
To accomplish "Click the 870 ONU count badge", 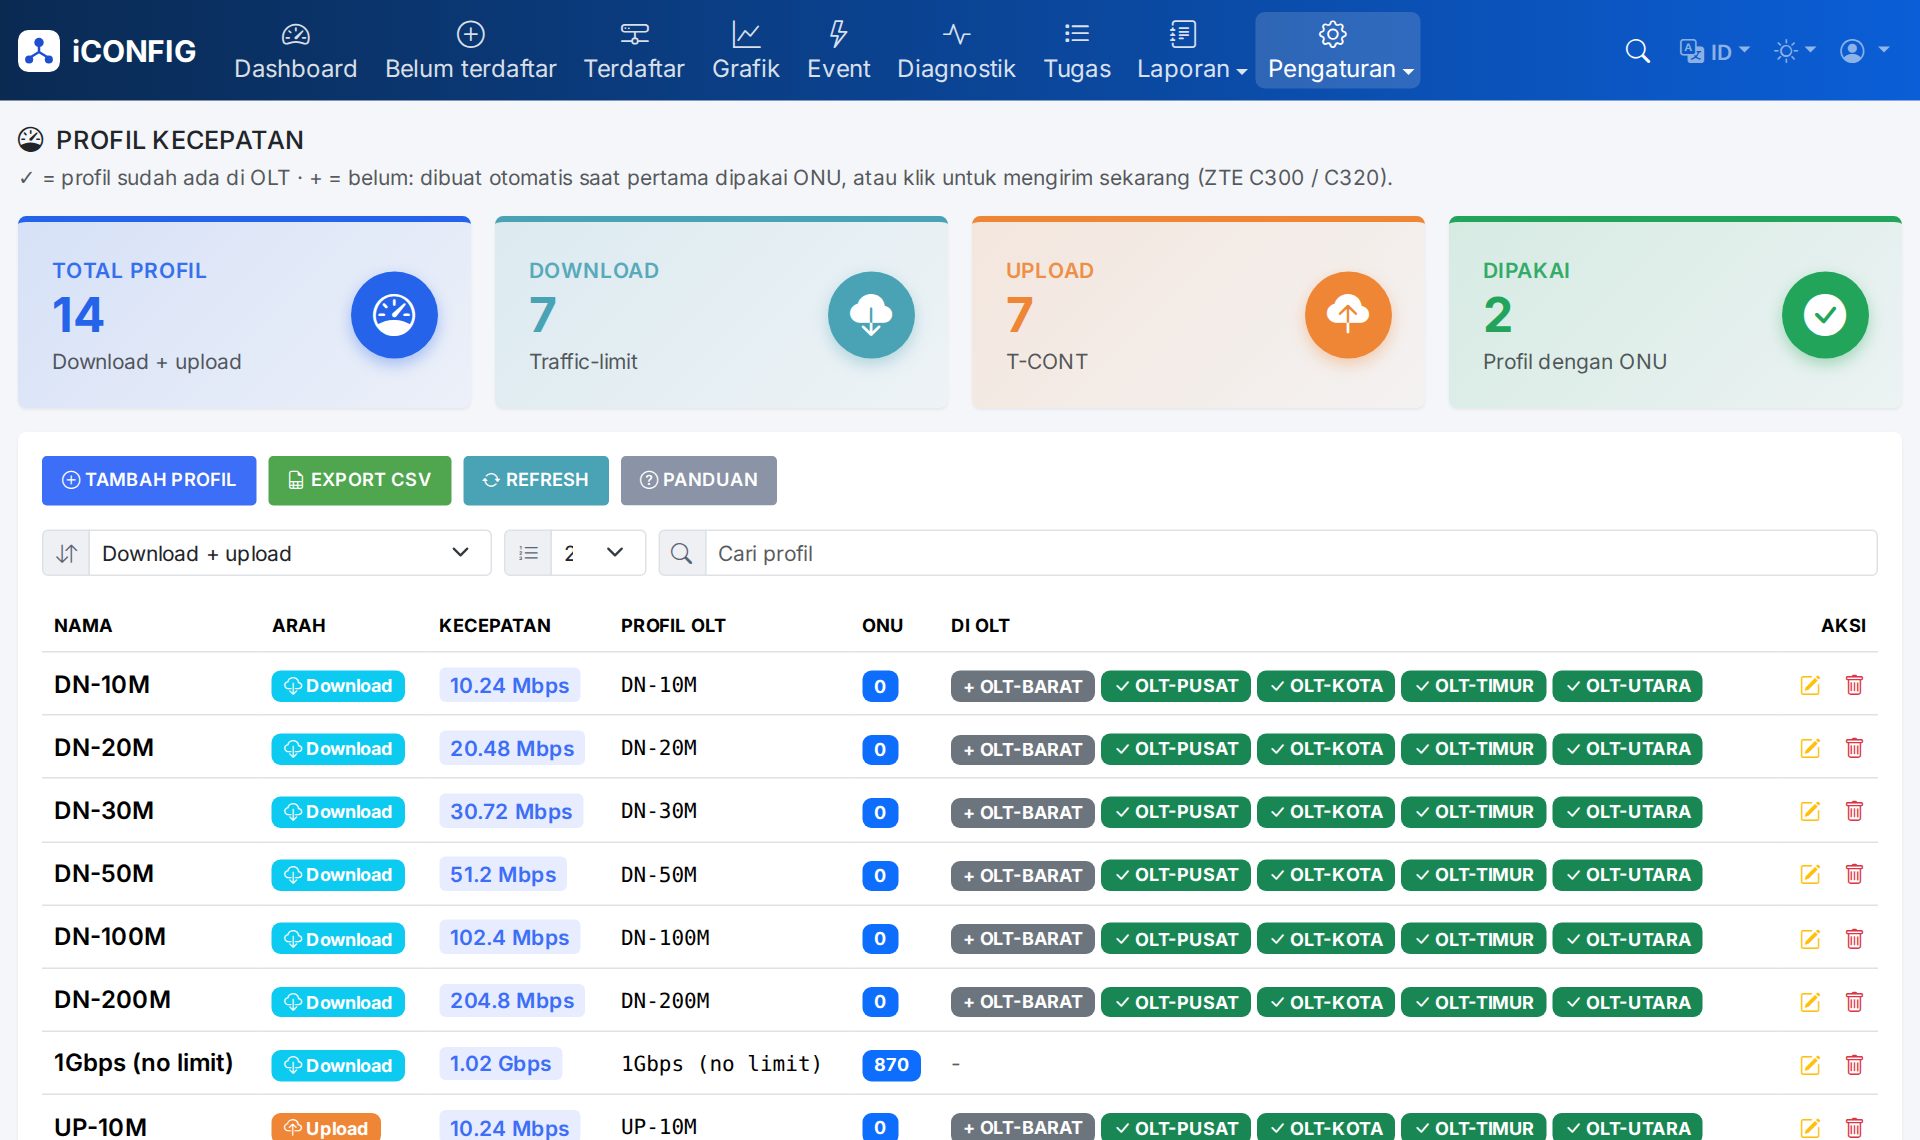I will tap(890, 1065).
